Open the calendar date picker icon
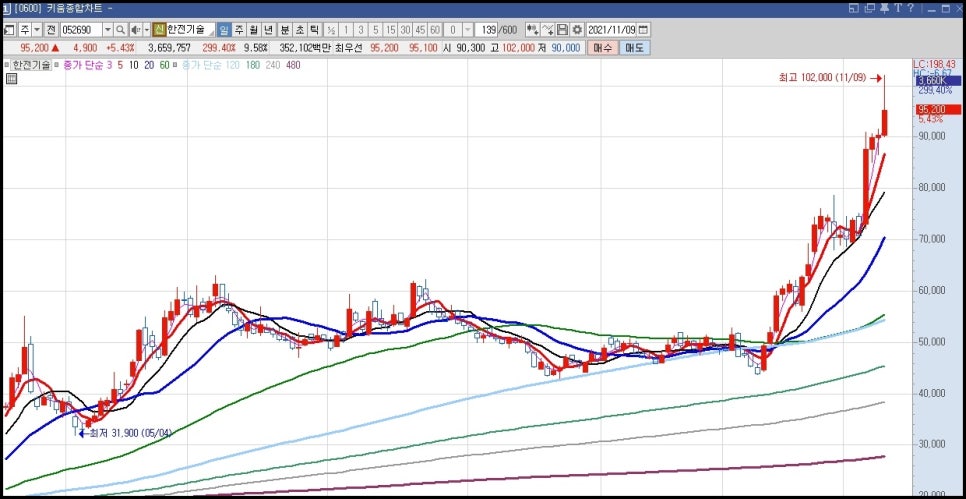966x499 pixels. tap(643, 30)
